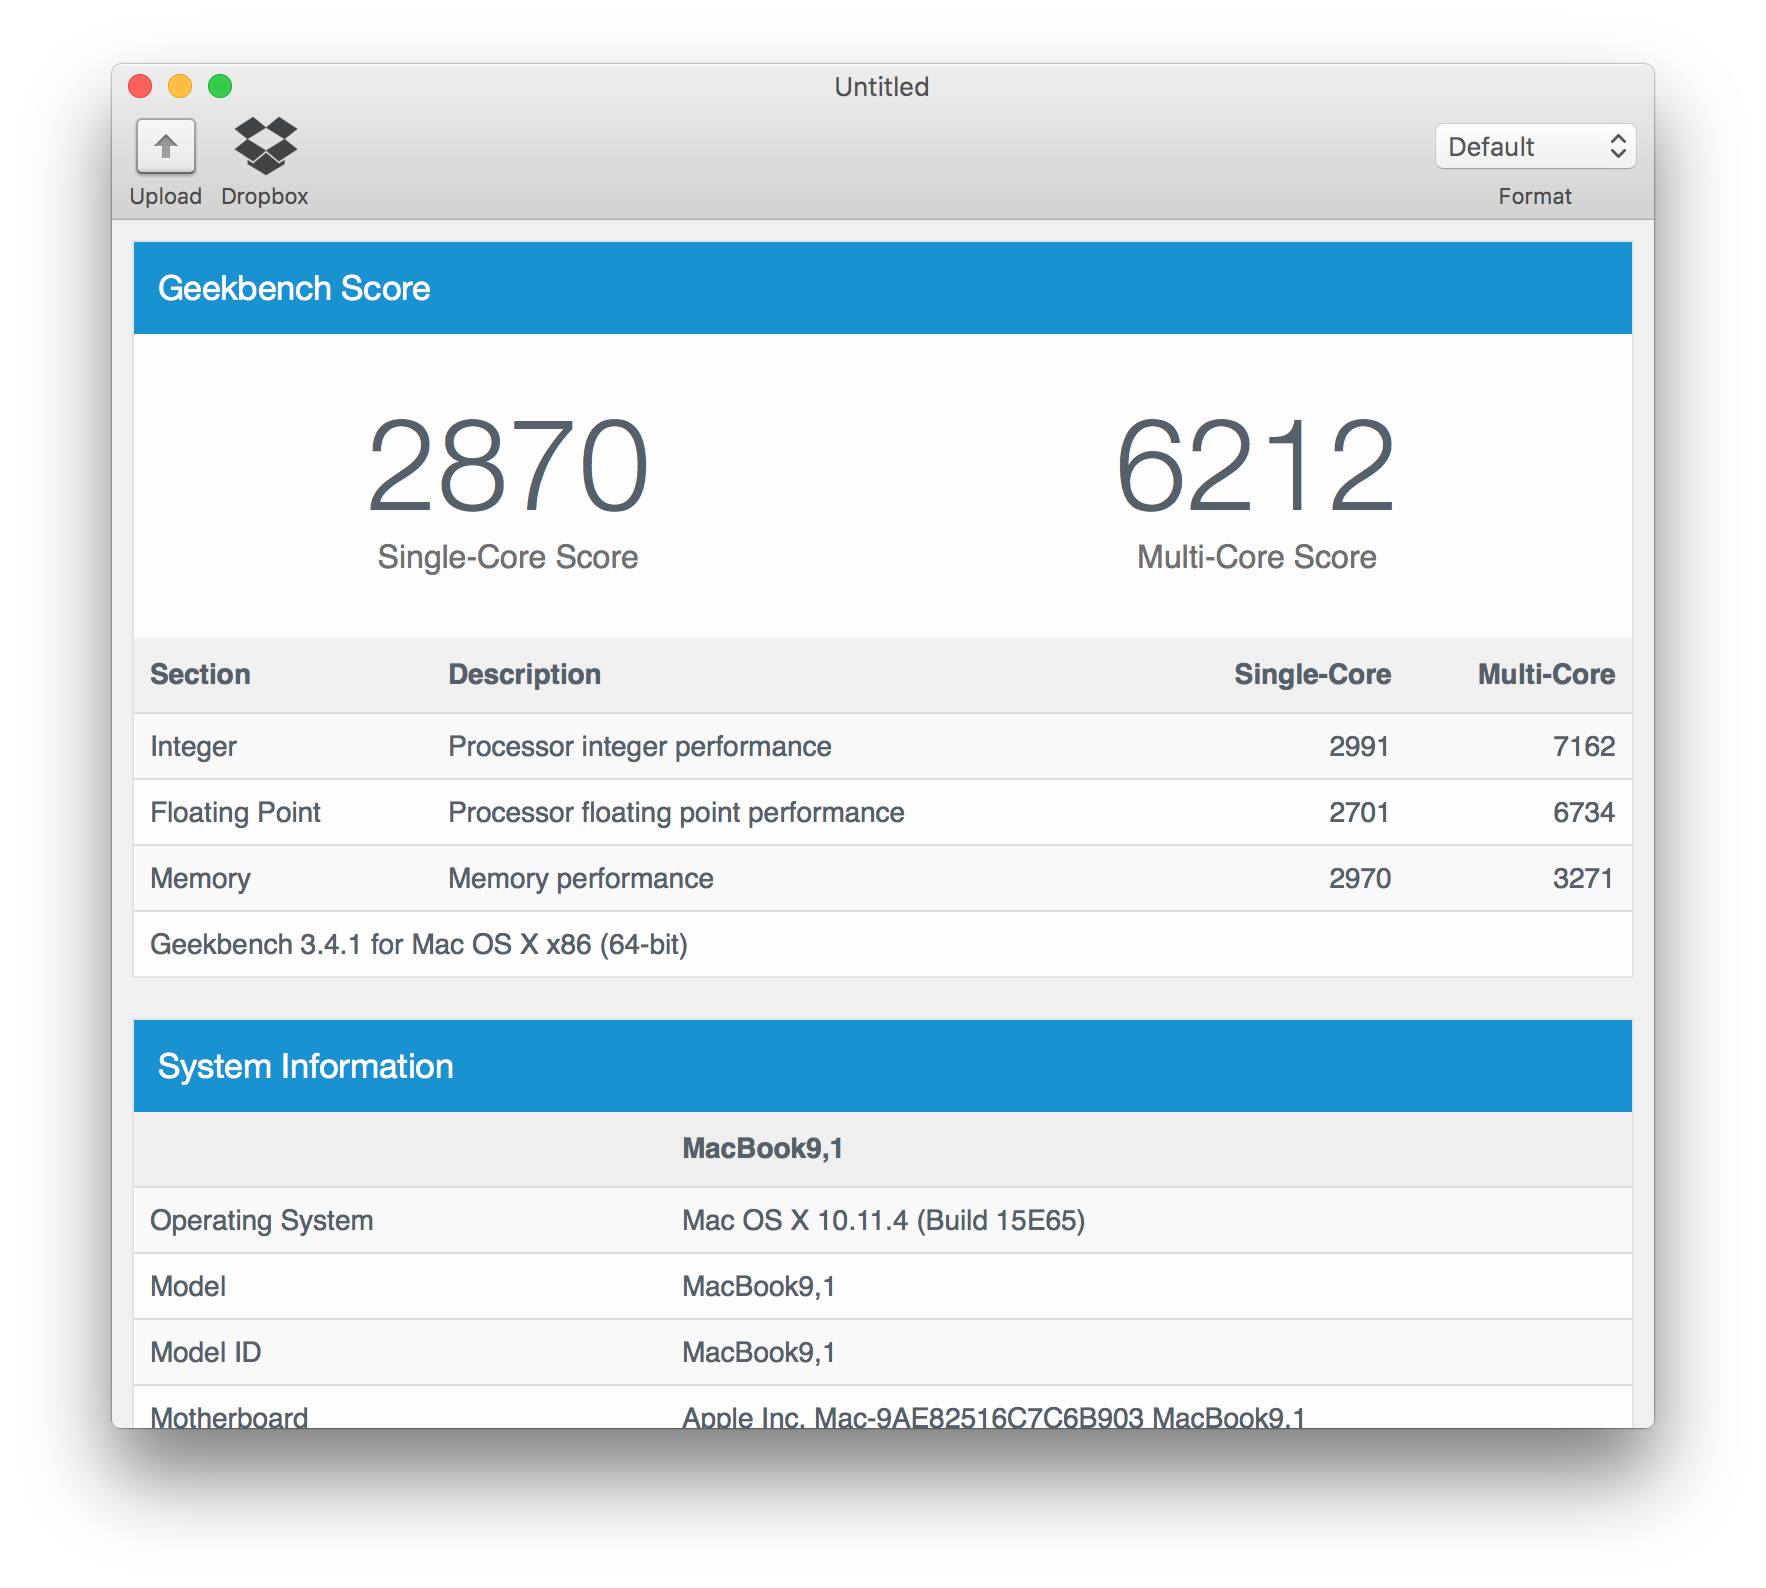This screenshot has height=1588, width=1766.
Task: Click the Format toolbar label
Action: (1535, 197)
